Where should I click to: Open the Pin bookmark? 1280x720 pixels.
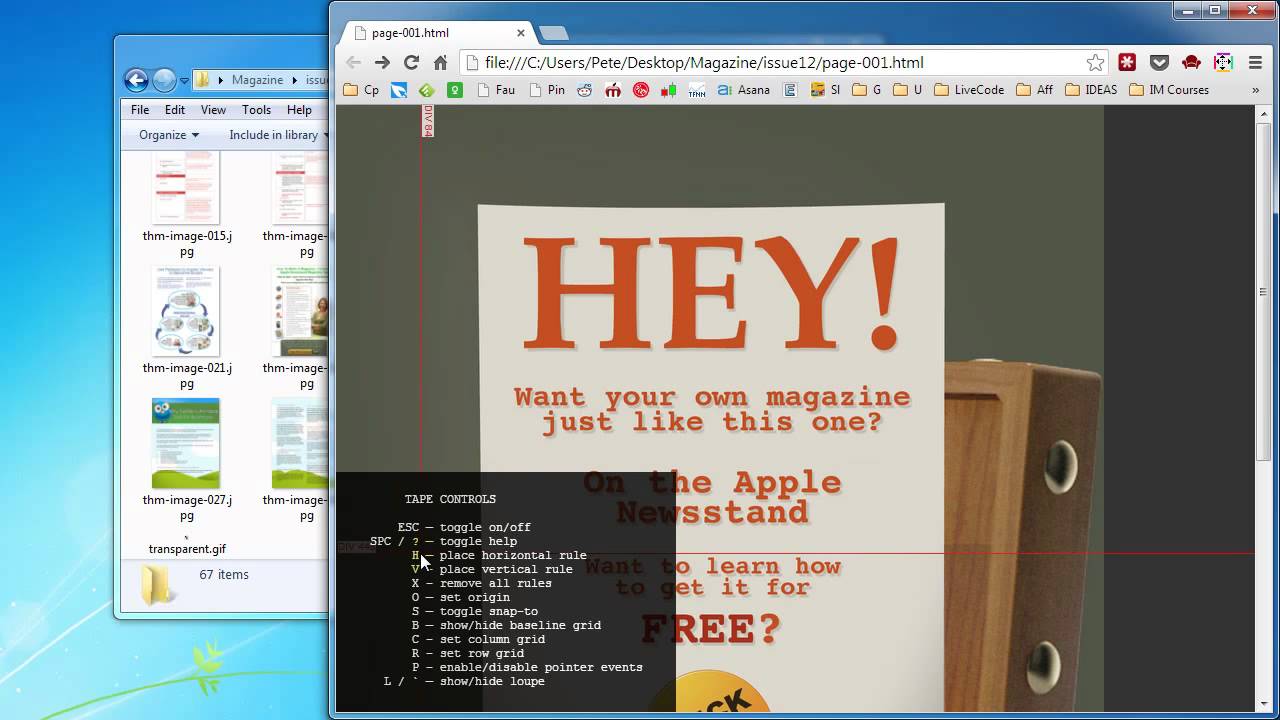point(547,90)
